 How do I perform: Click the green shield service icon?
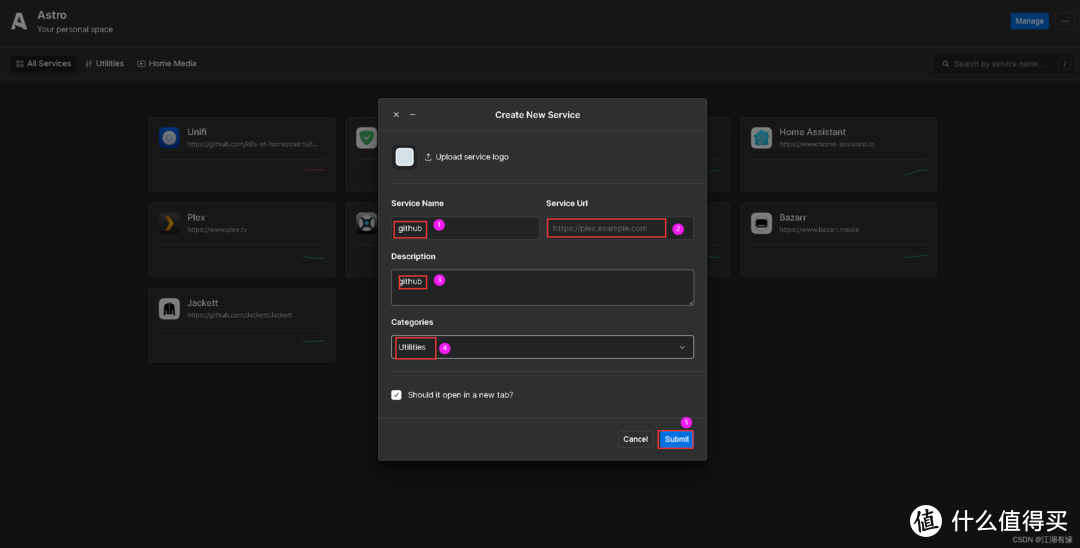point(366,138)
